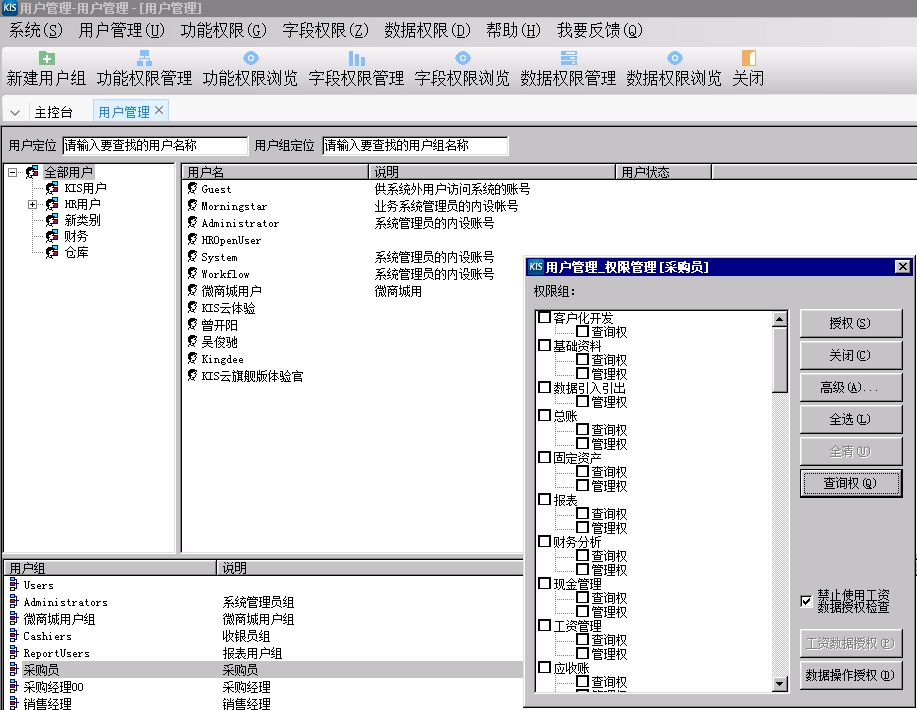Viewport: 917px width, 710px height.
Task: Click the 关闭 toolbar icon
Action: 749,58
